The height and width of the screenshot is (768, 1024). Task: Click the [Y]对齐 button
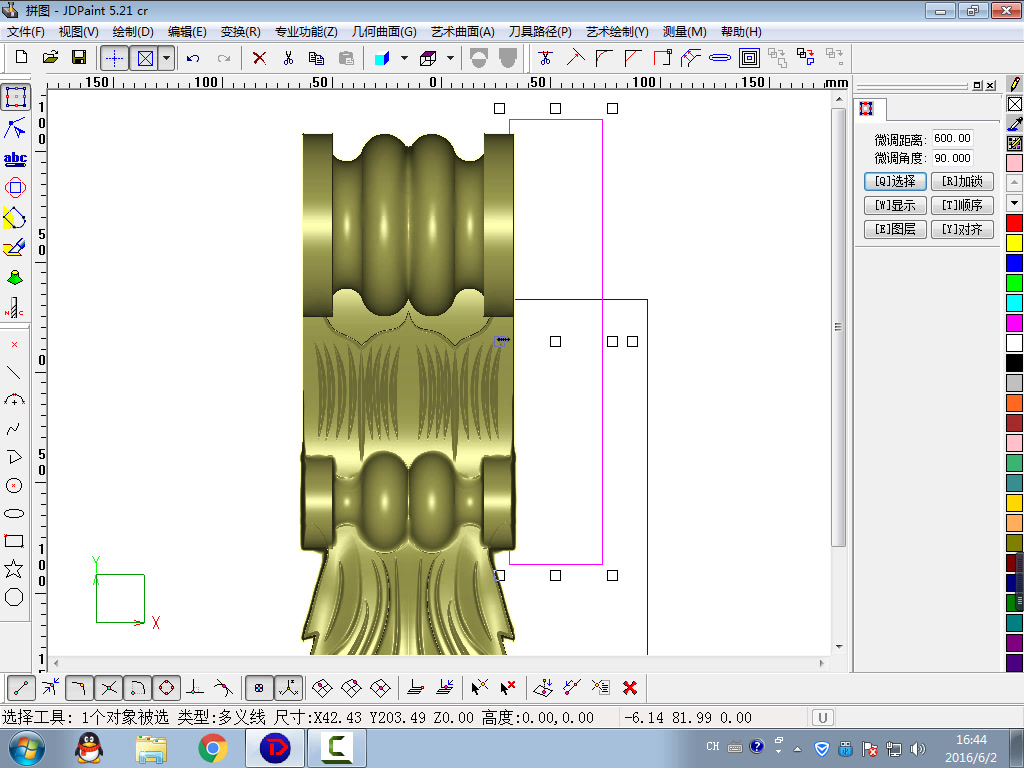[962, 229]
